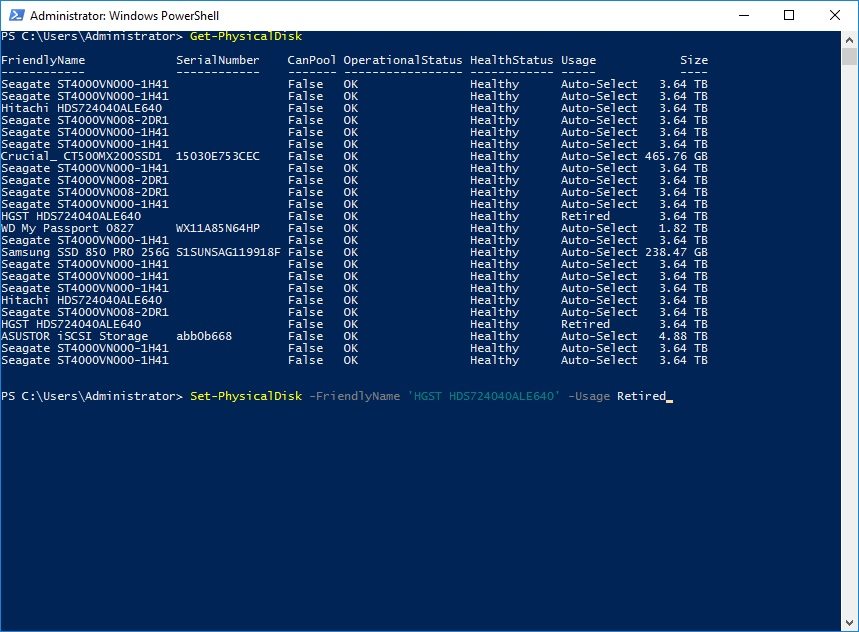Click serial number WX11A85N64HP
The height and width of the screenshot is (632, 859).
coord(217,228)
